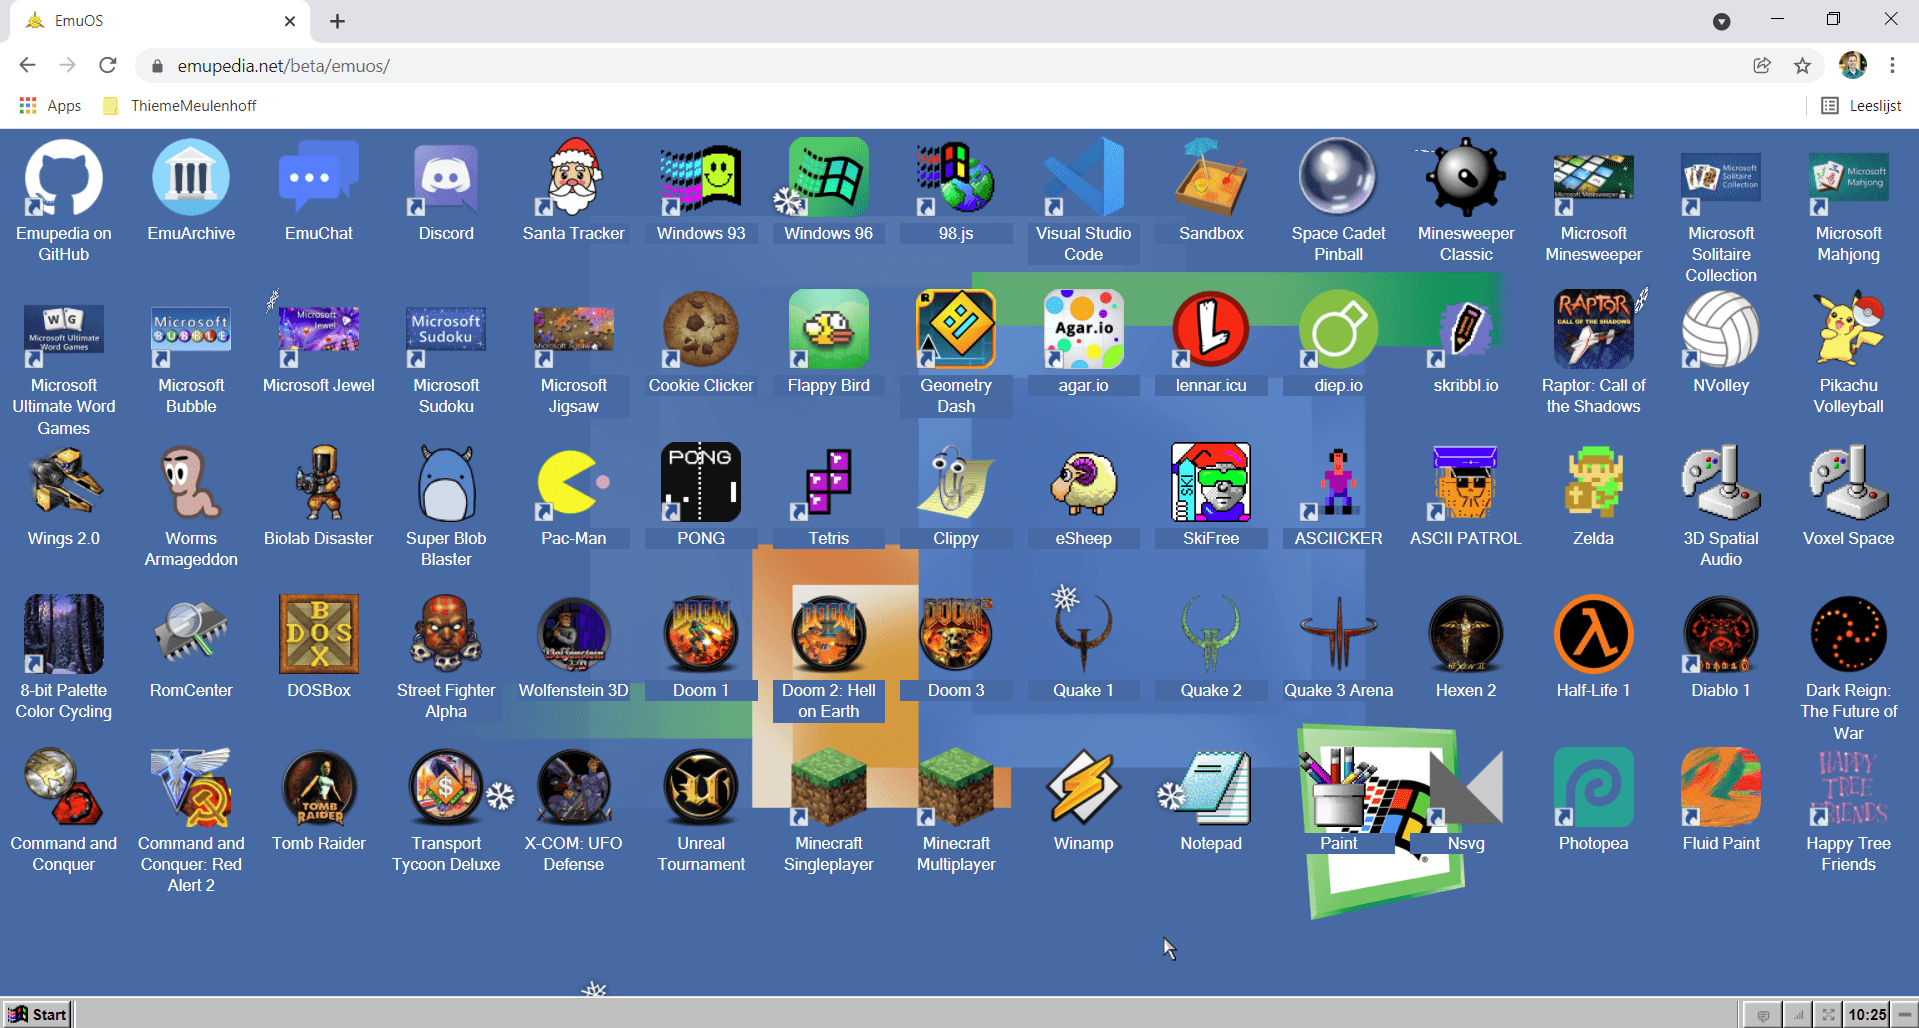Open the Leeslijst reading list
This screenshot has width=1919, height=1028.
pos(1861,106)
